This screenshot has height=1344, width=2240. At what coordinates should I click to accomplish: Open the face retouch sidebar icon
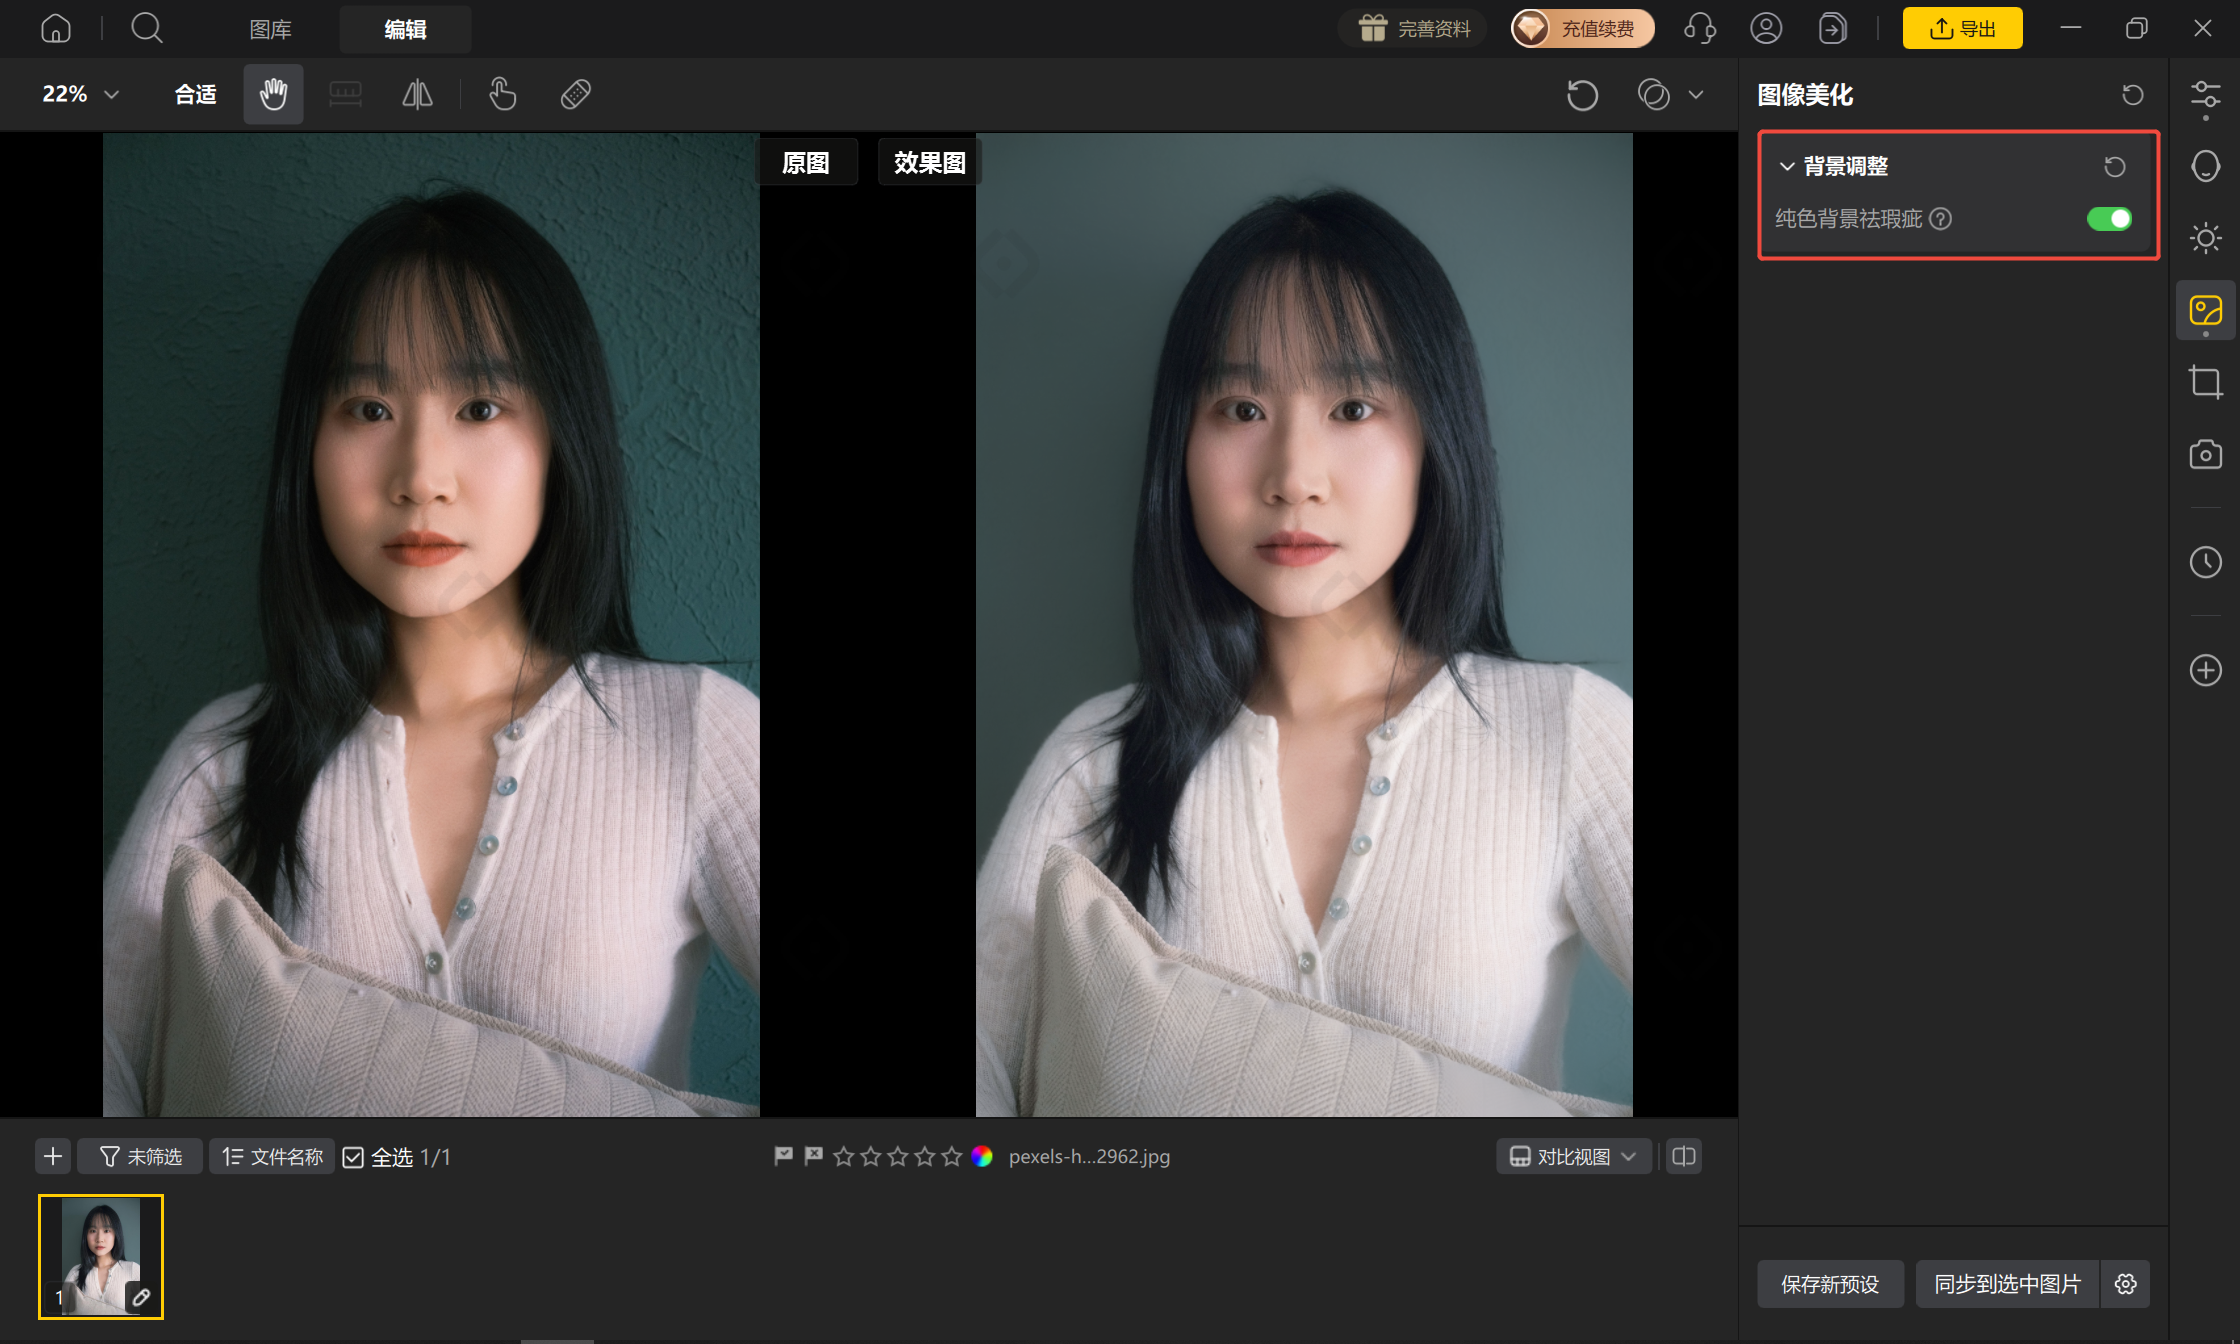[x=2205, y=166]
